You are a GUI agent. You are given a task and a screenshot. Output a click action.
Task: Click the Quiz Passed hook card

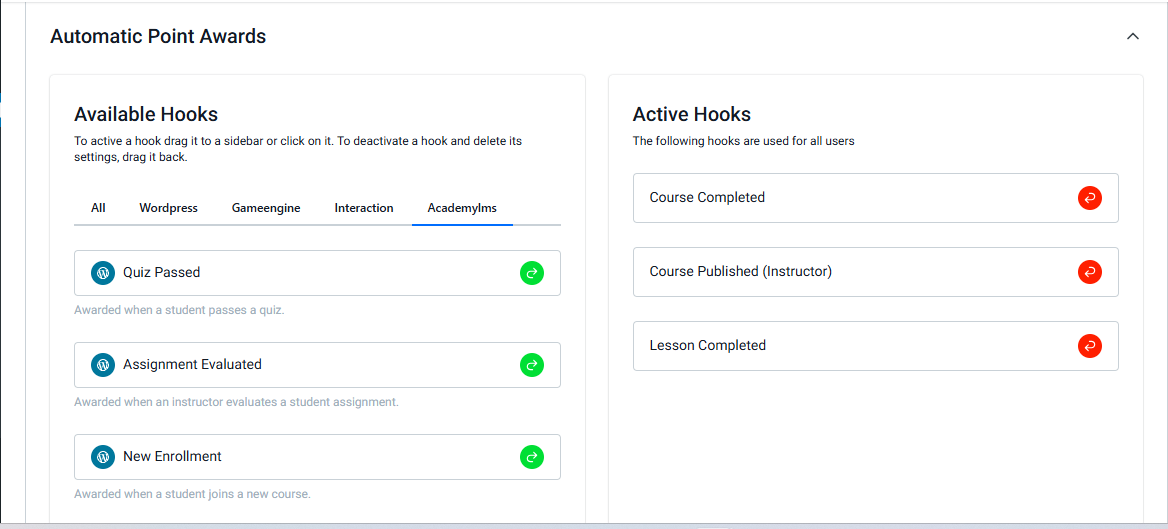click(x=317, y=273)
